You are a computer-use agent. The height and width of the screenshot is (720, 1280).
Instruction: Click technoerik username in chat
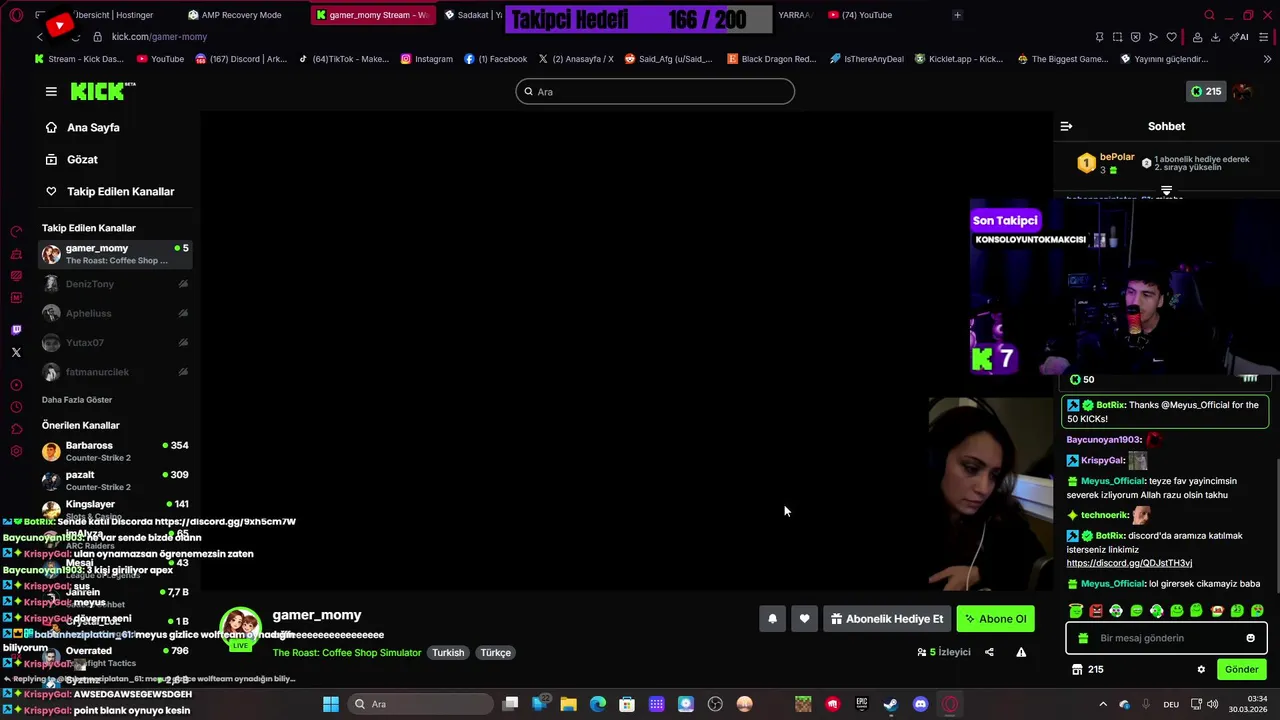[1104, 515]
